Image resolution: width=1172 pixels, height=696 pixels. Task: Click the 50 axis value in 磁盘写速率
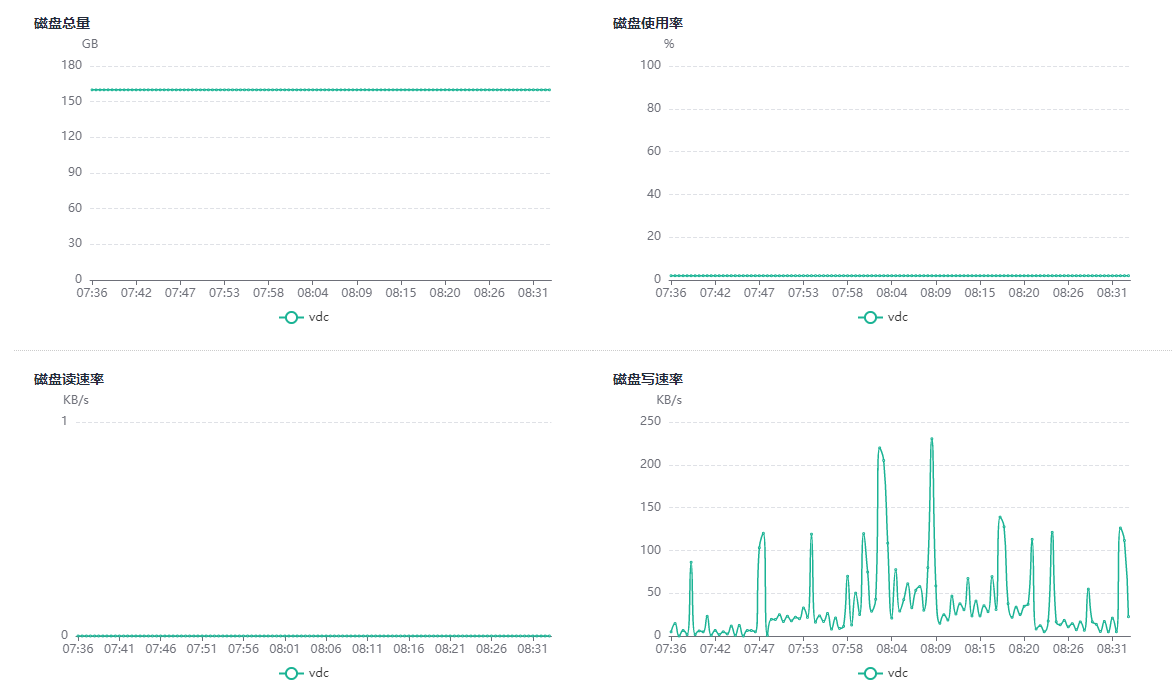click(654, 592)
